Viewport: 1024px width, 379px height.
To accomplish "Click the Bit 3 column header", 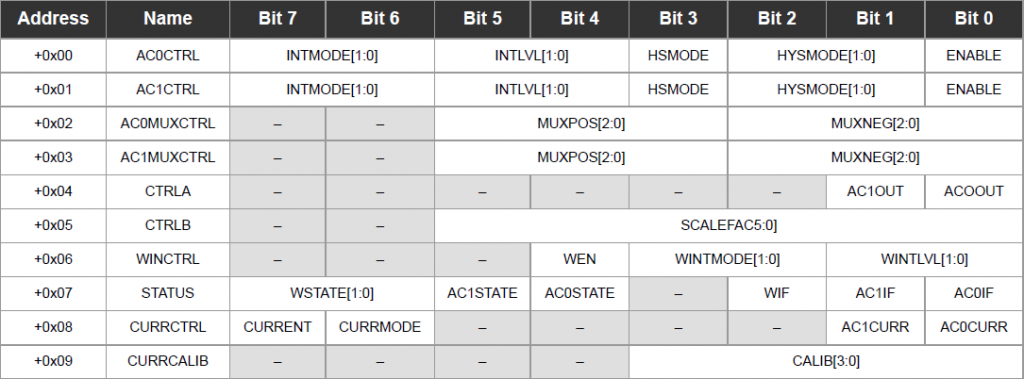I will [678, 19].
